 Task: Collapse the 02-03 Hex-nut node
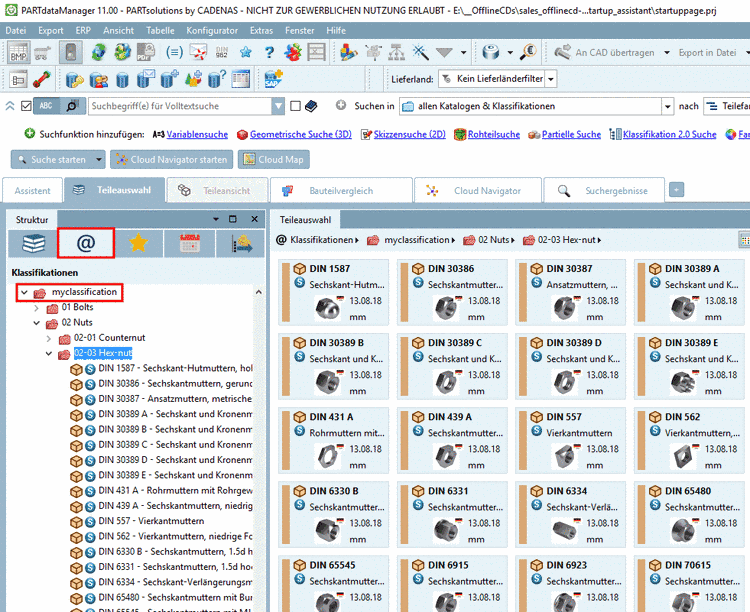click(x=49, y=354)
